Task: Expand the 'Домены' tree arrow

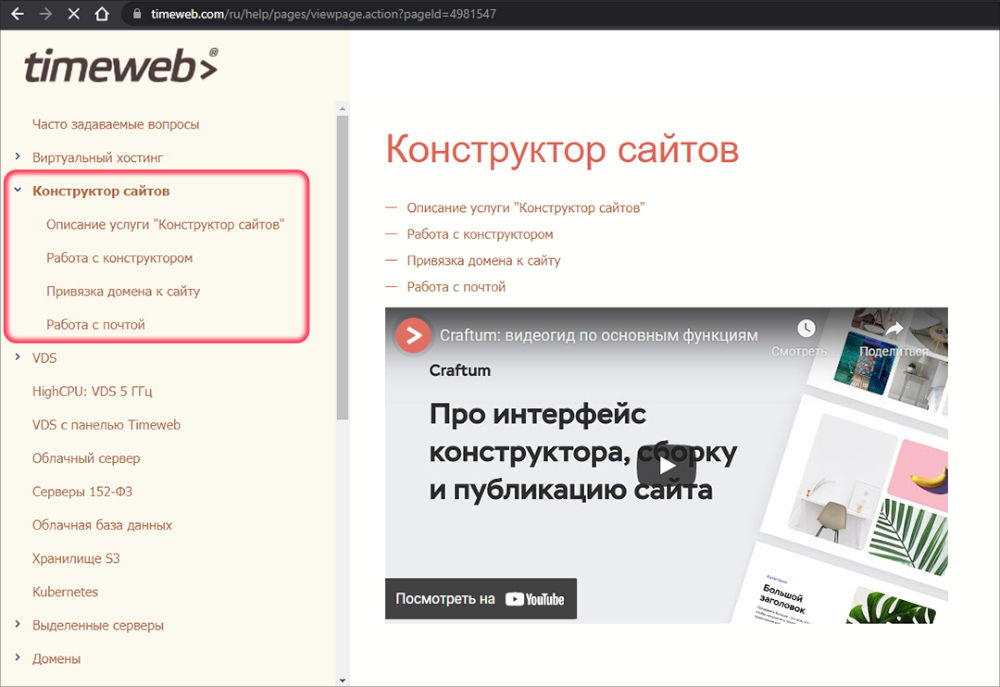Action: pyautogui.click(x=18, y=657)
